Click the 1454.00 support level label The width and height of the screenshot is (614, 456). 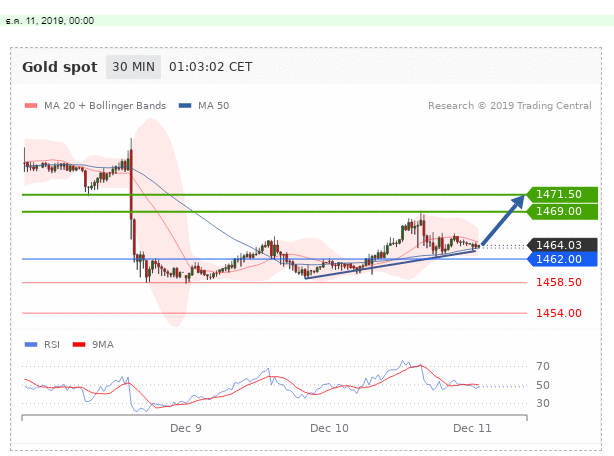tap(558, 313)
